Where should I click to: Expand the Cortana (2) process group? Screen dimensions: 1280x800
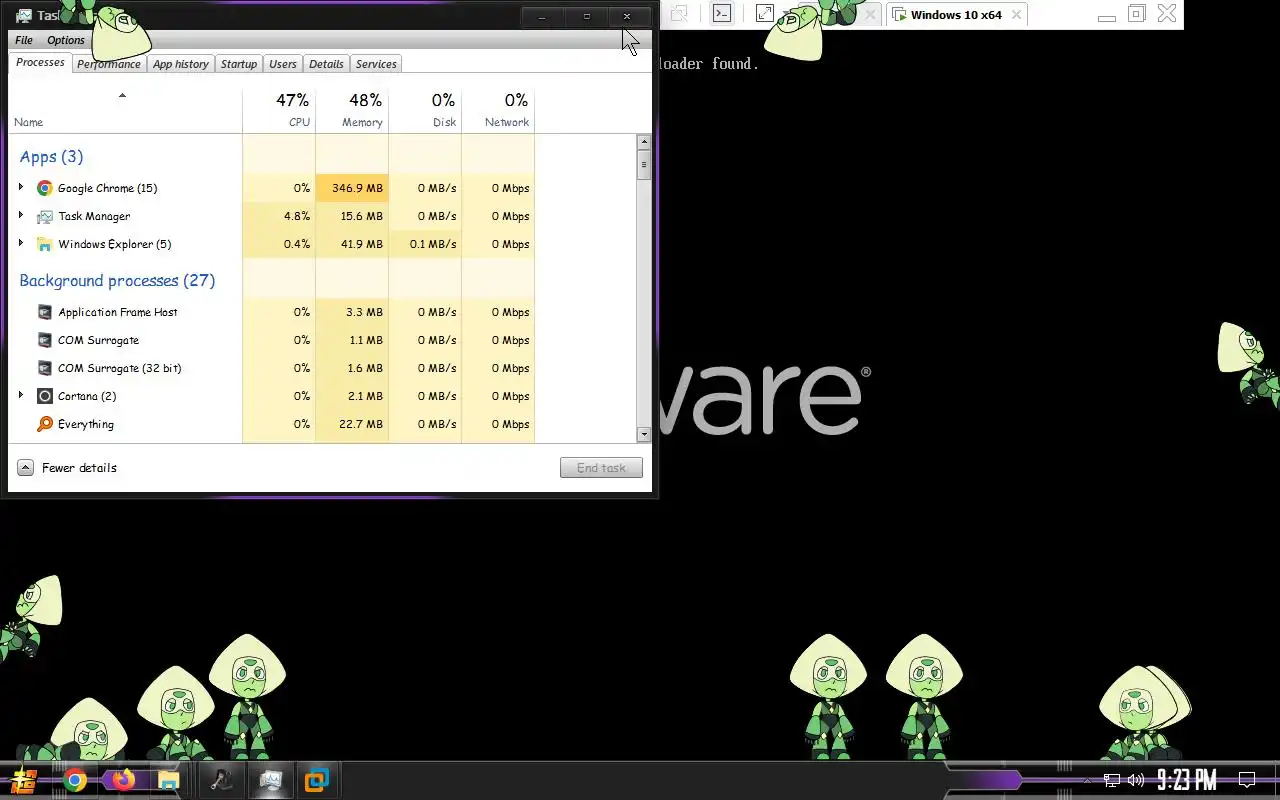tap(20, 395)
